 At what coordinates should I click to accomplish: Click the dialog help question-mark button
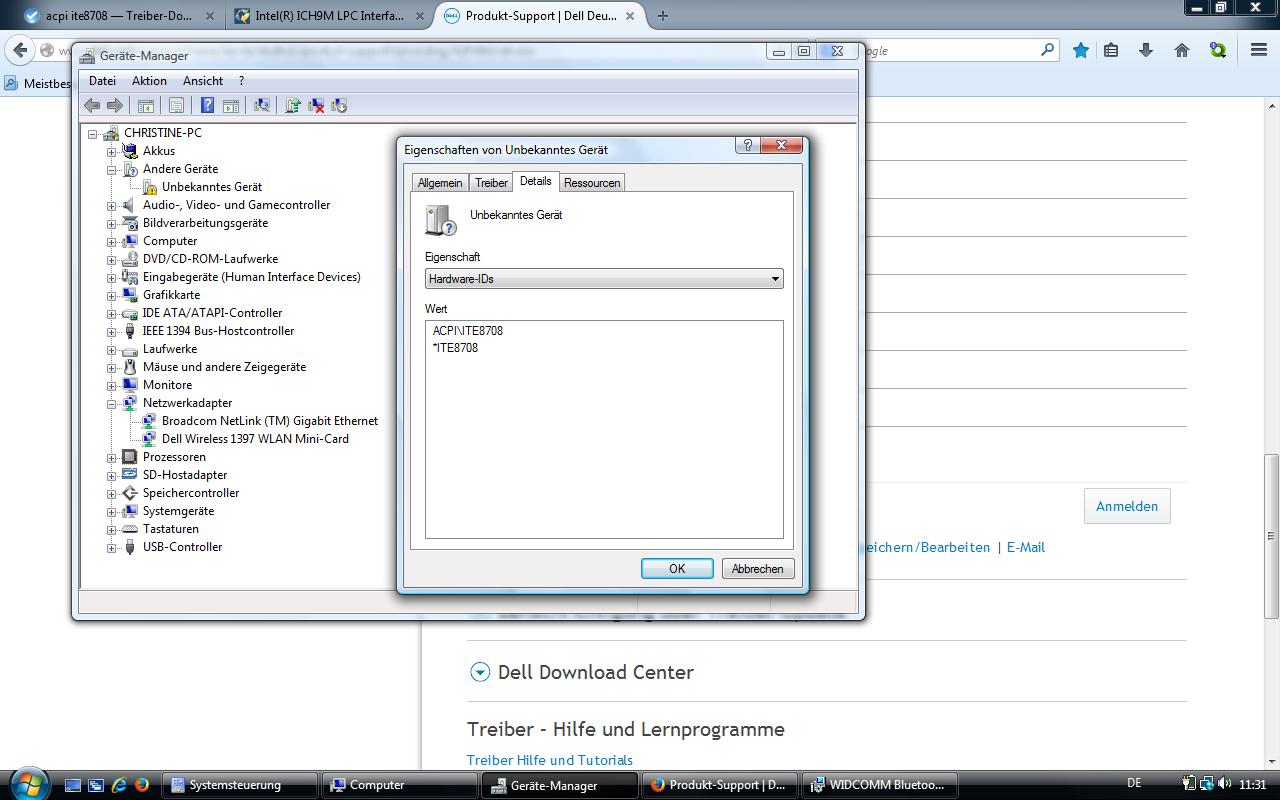tap(746, 145)
